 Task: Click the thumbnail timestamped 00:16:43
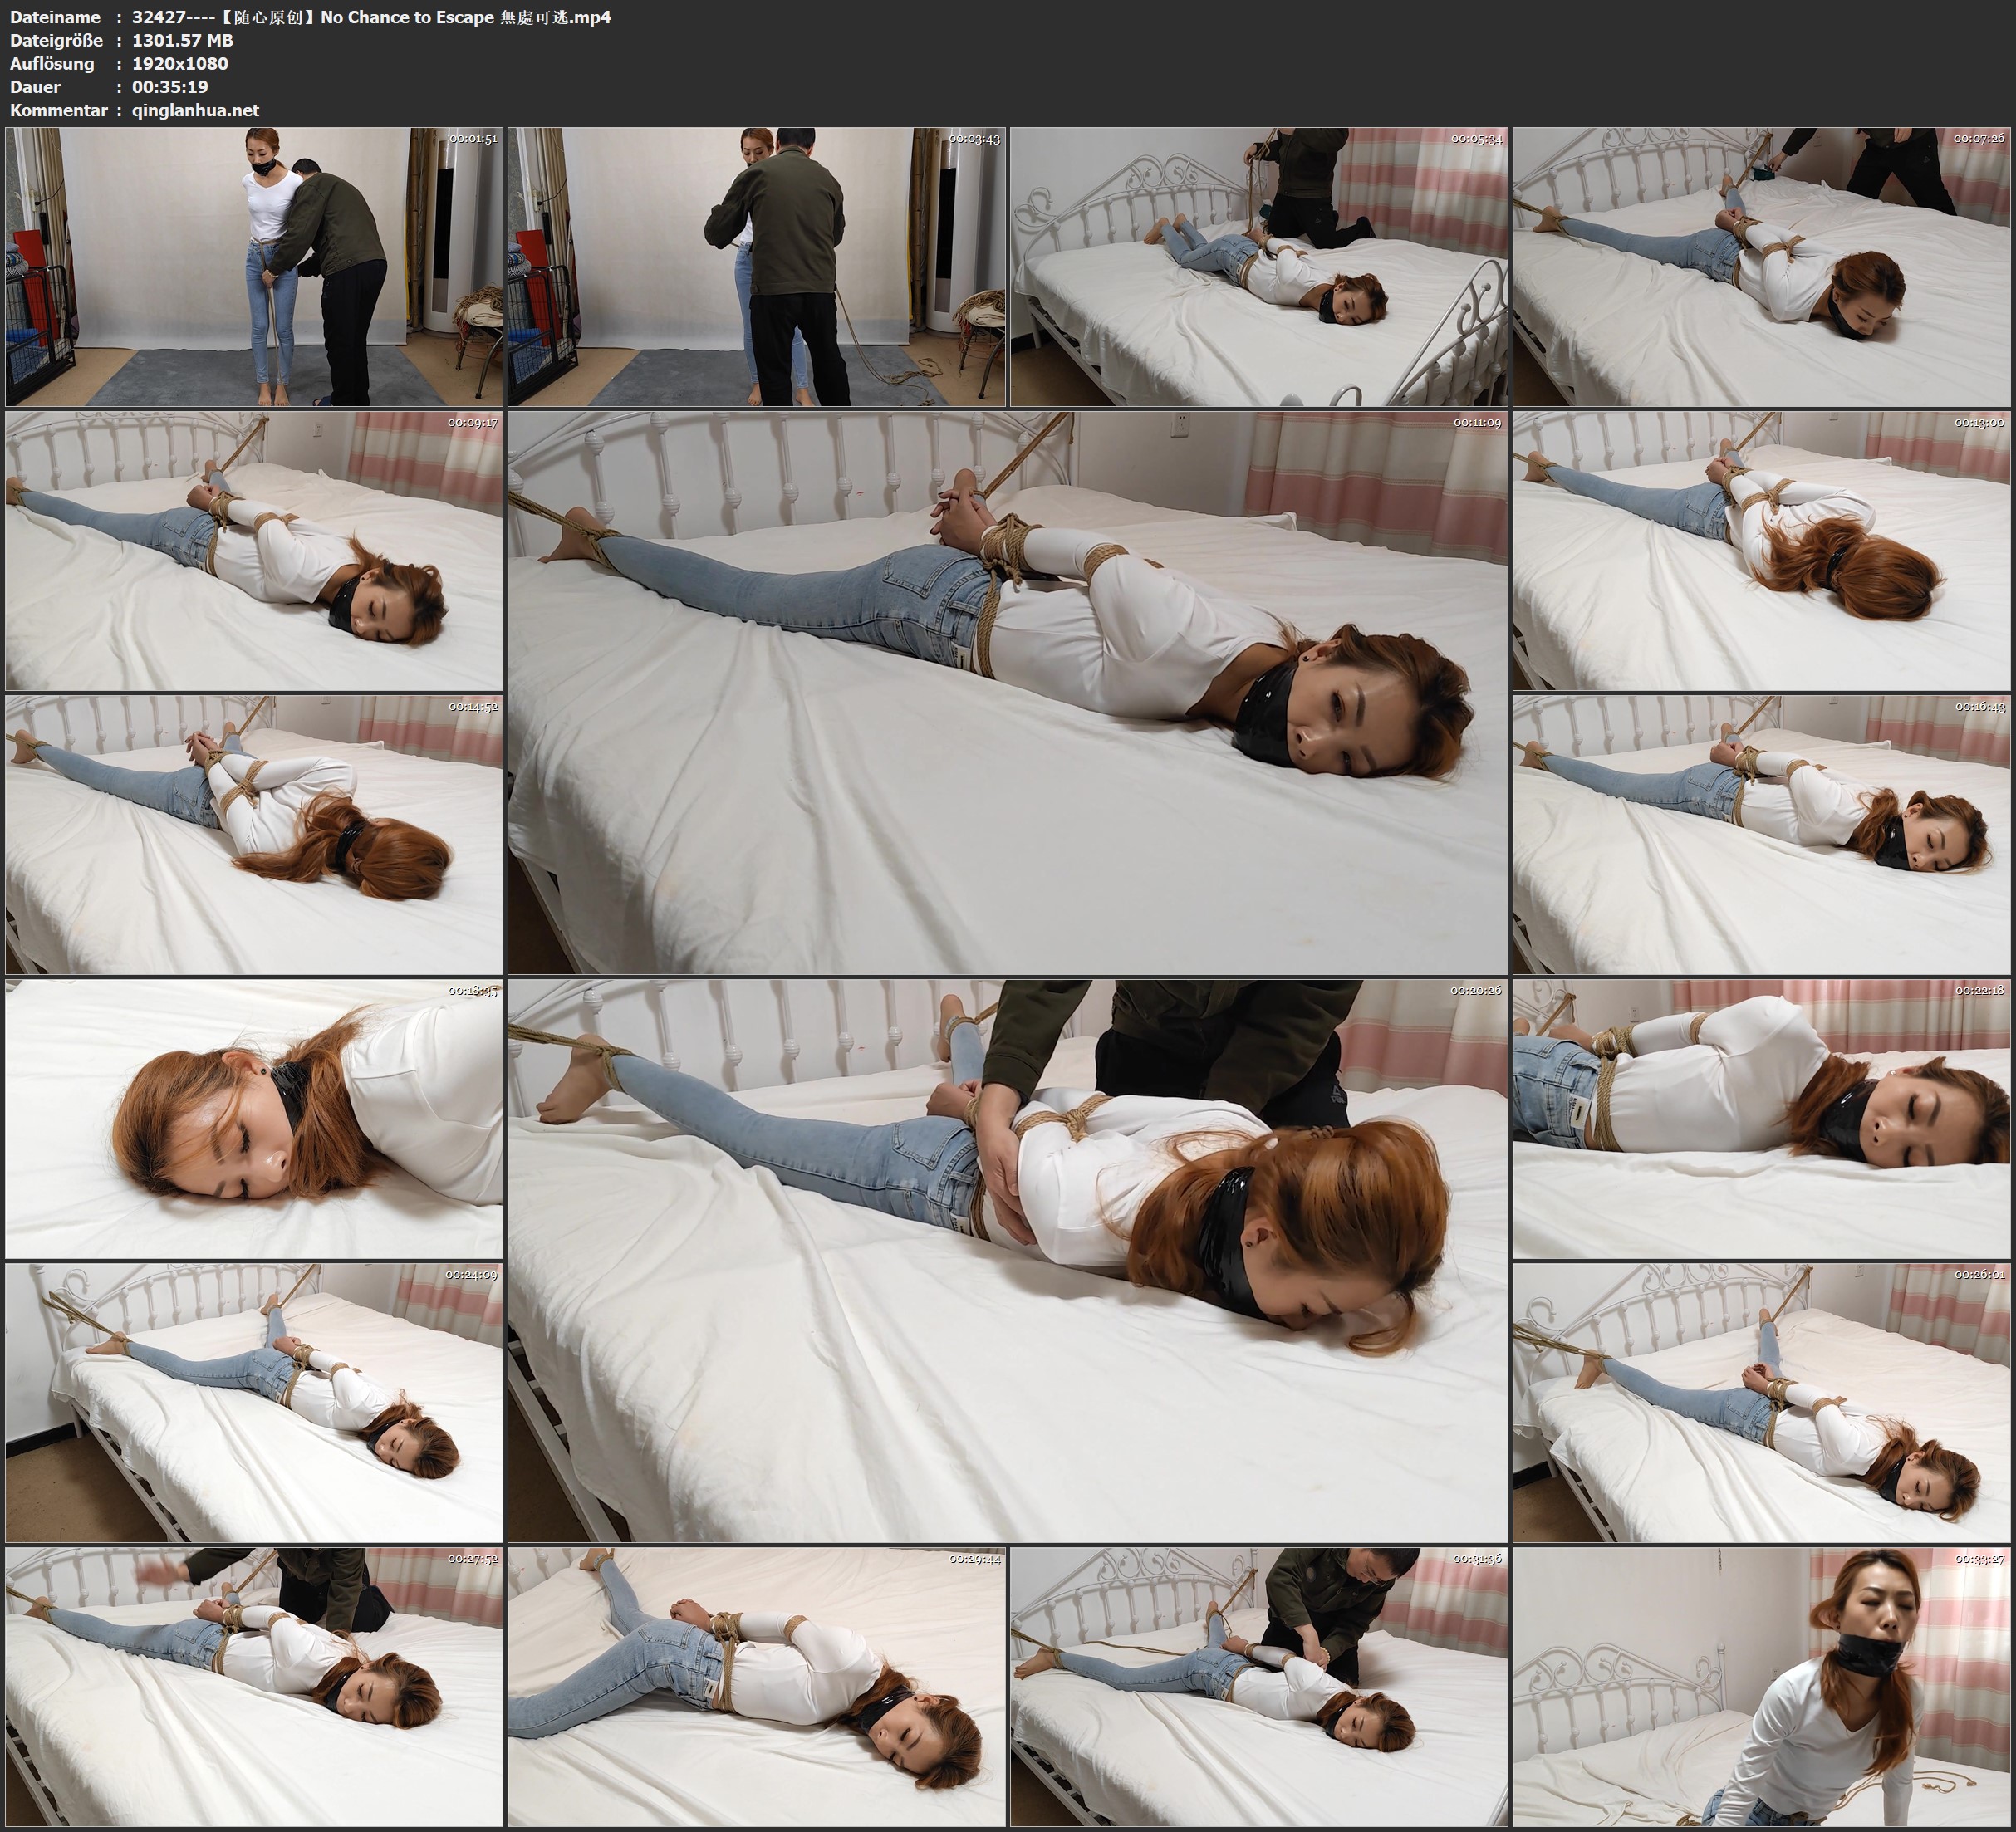click(1761, 834)
